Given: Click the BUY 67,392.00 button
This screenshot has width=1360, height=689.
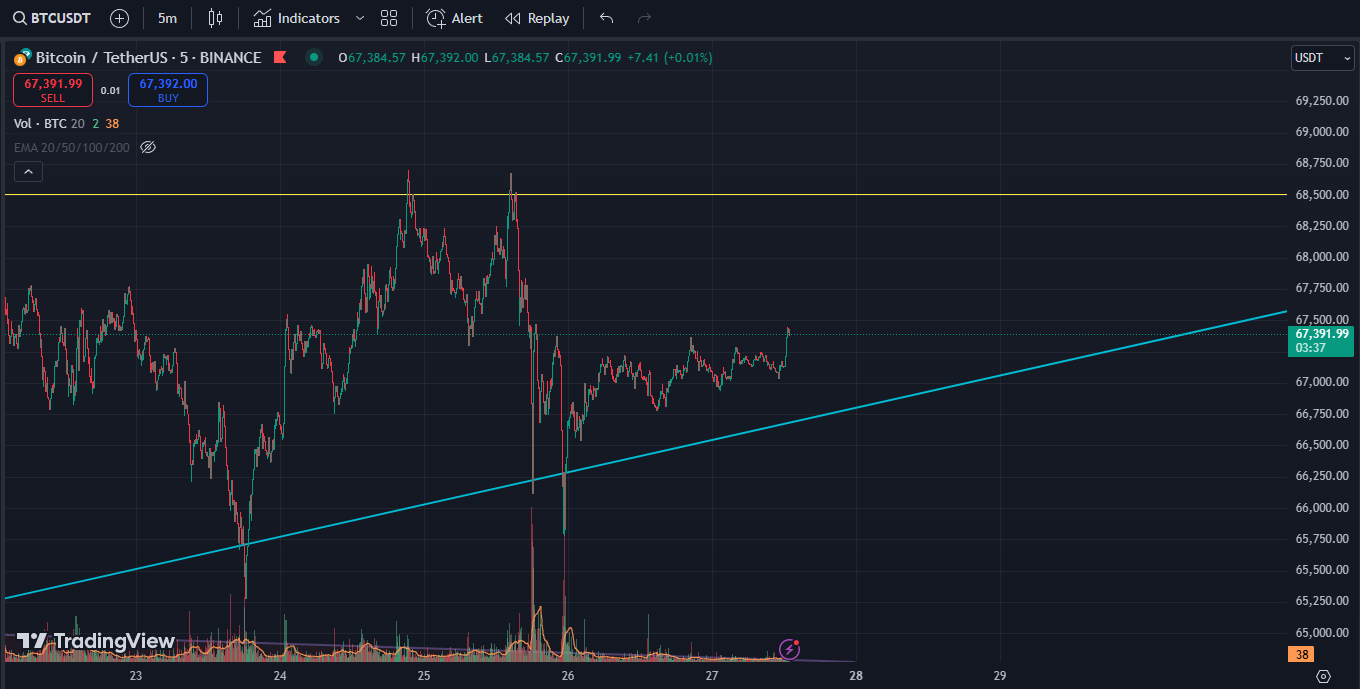Looking at the screenshot, I should point(167,90).
